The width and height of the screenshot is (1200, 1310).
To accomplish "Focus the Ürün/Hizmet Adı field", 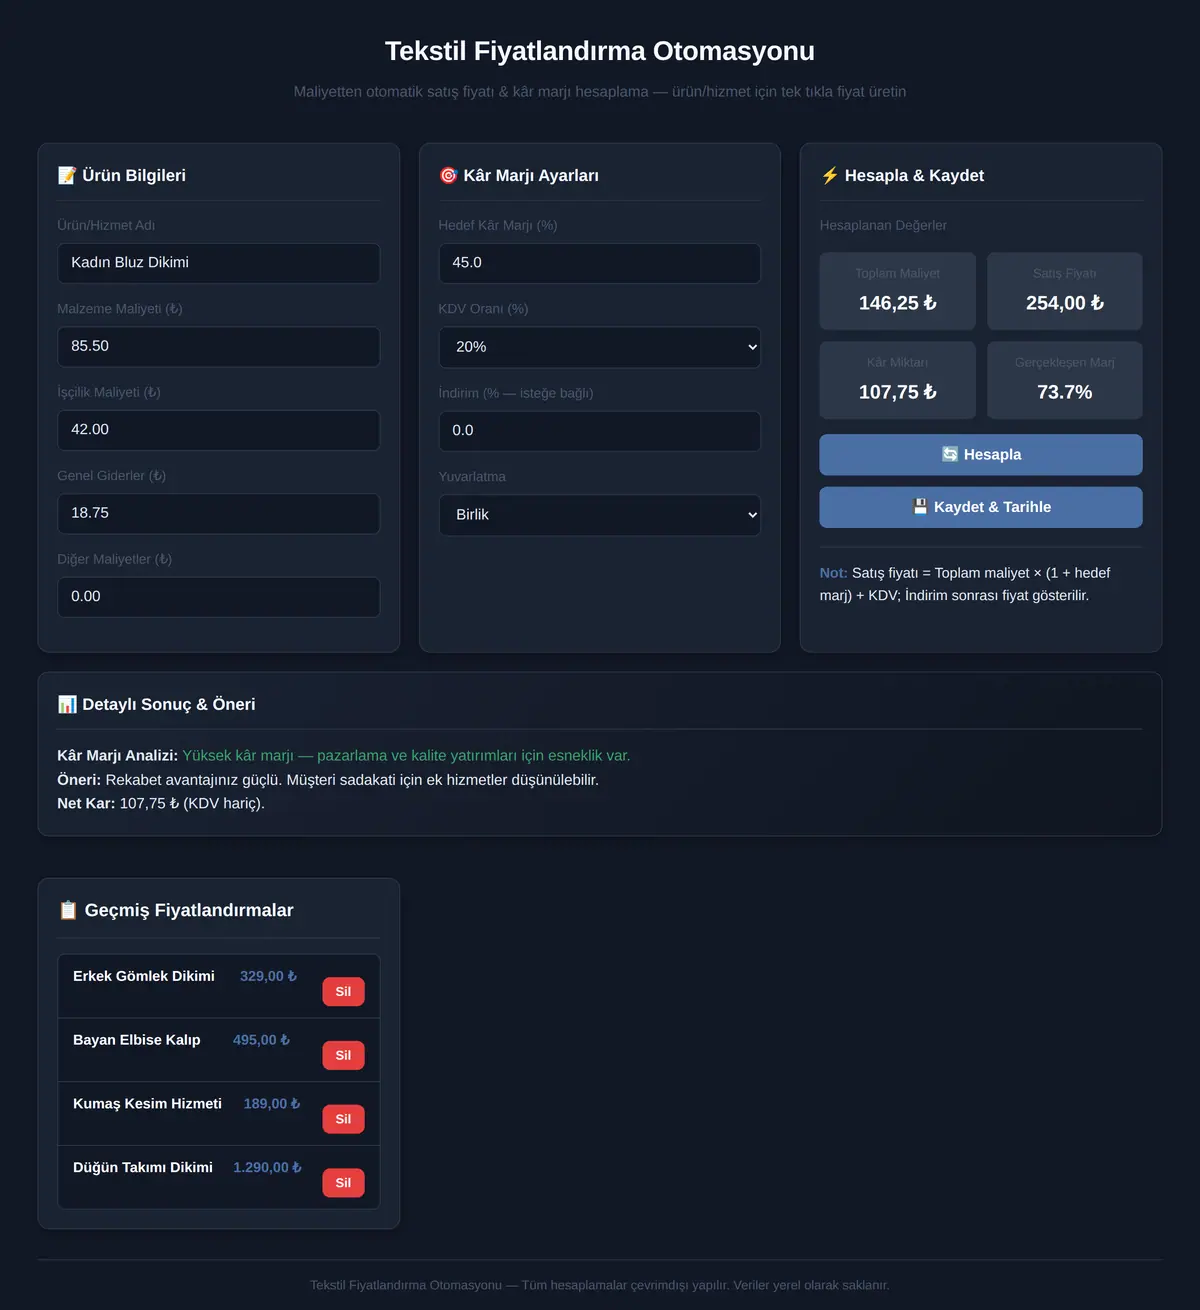I will click(219, 263).
